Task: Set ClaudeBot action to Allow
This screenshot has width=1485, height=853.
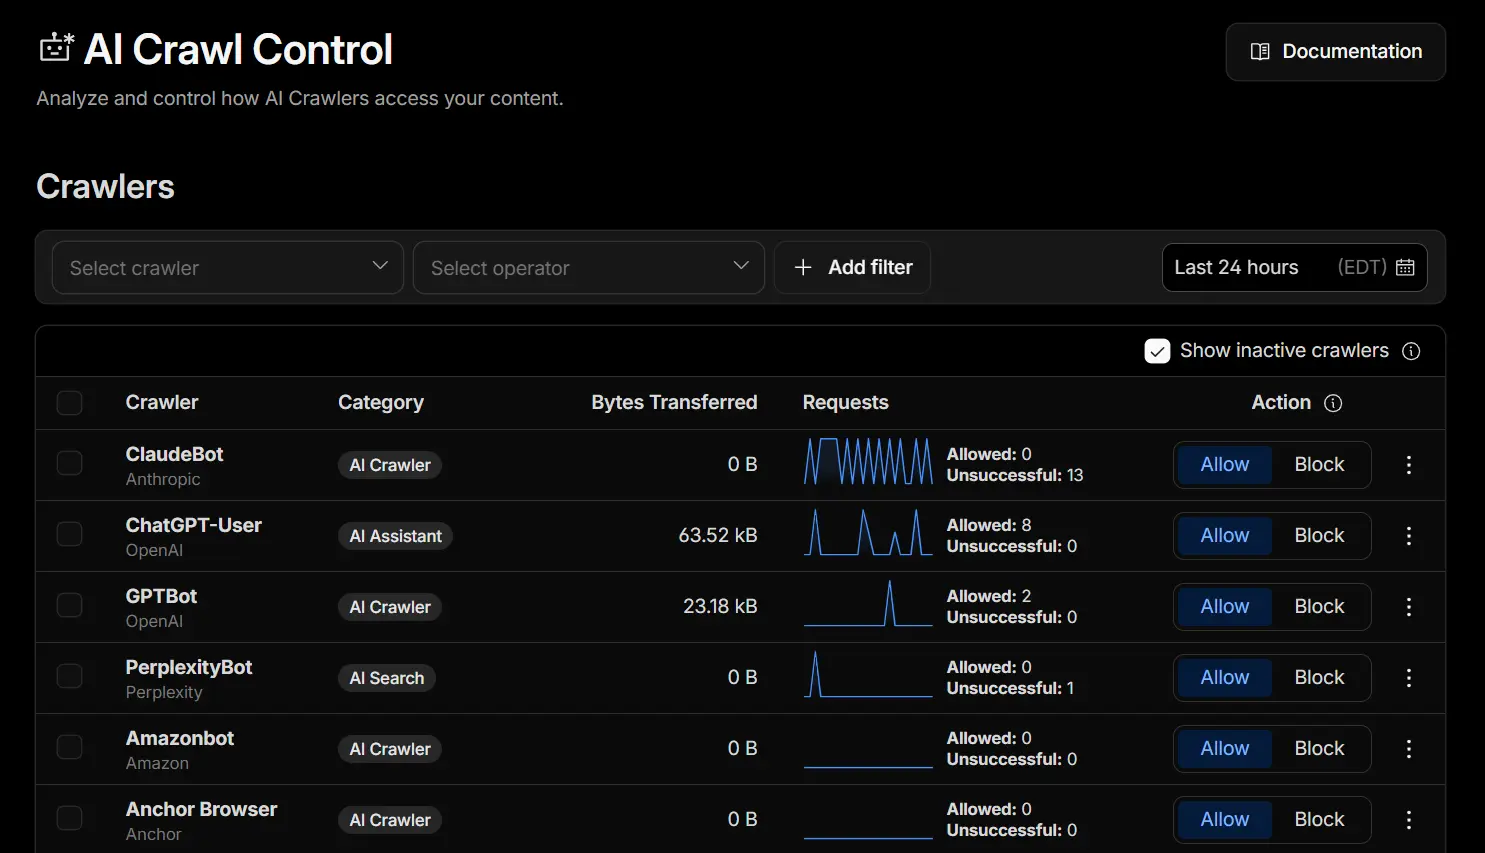Action: coord(1224,465)
